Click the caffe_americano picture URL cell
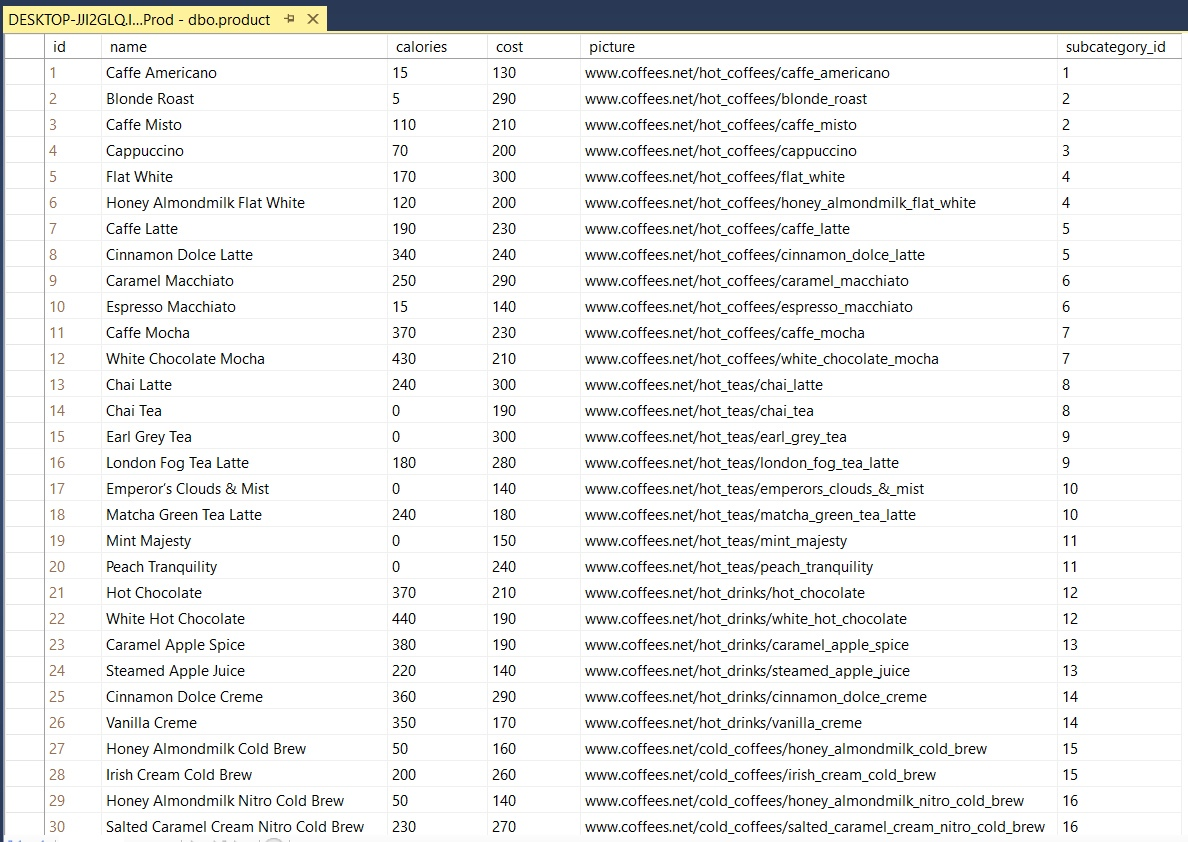 click(x=818, y=73)
